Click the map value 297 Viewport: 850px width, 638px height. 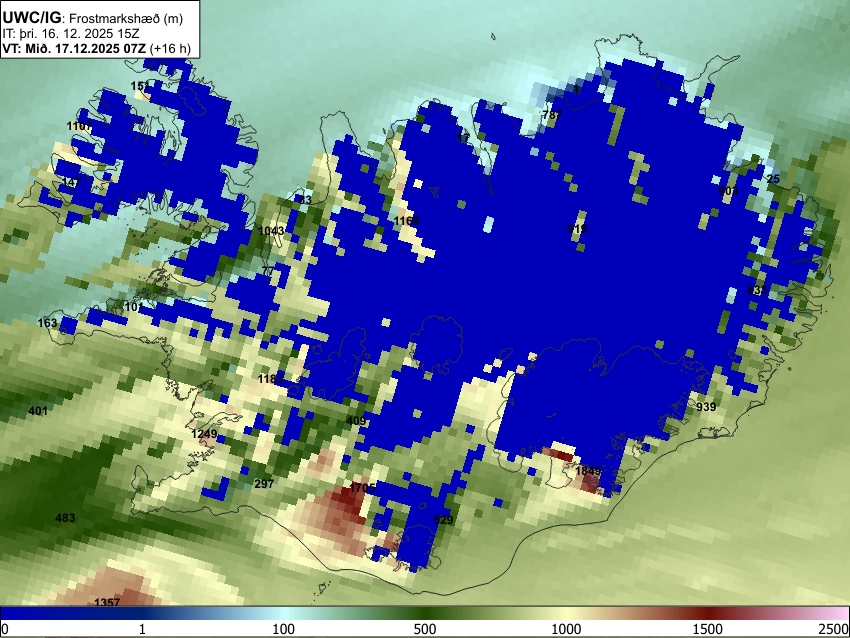coord(264,484)
